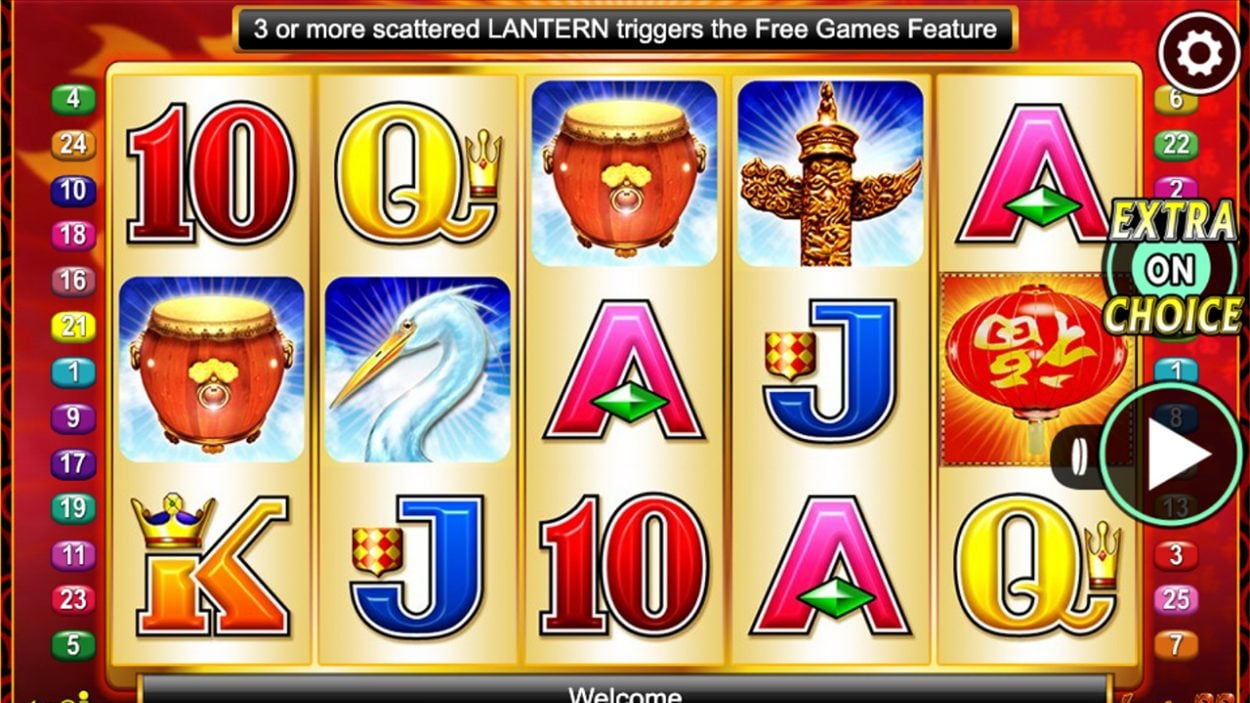The width and height of the screenshot is (1250, 703).
Task: Open the settings gear menu
Action: [x=1199, y=53]
